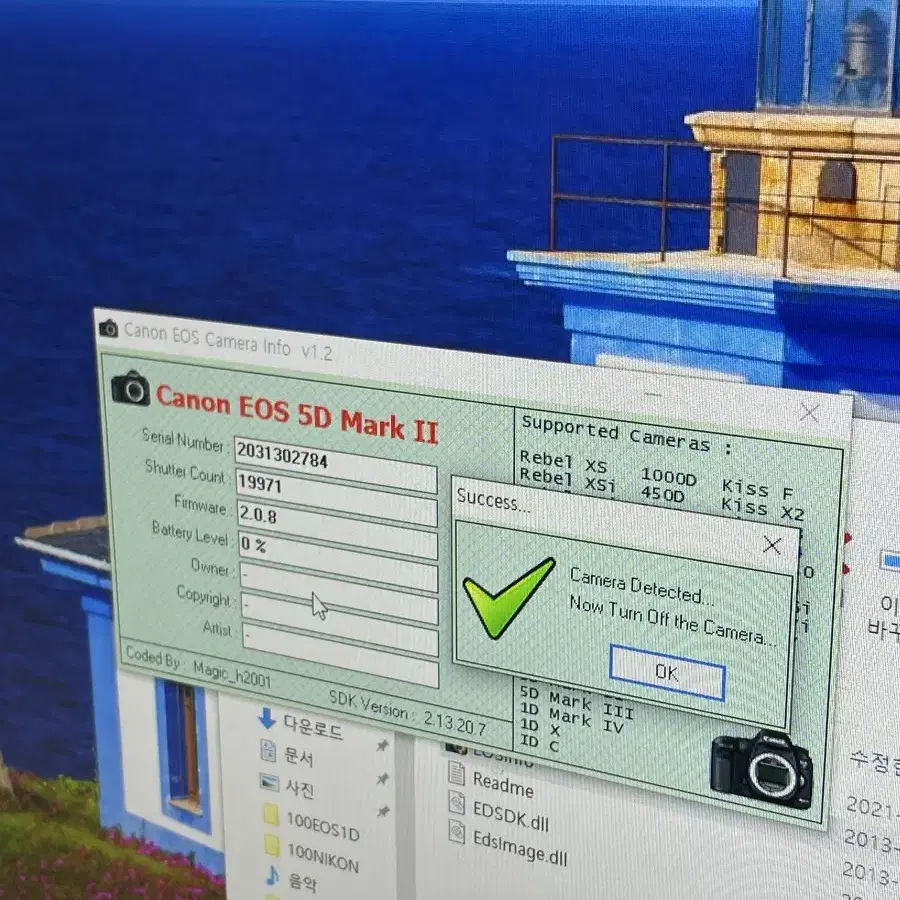This screenshot has height=900, width=900.
Task: Click the 'Battery Level' label
Action: [x=190, y=533]
